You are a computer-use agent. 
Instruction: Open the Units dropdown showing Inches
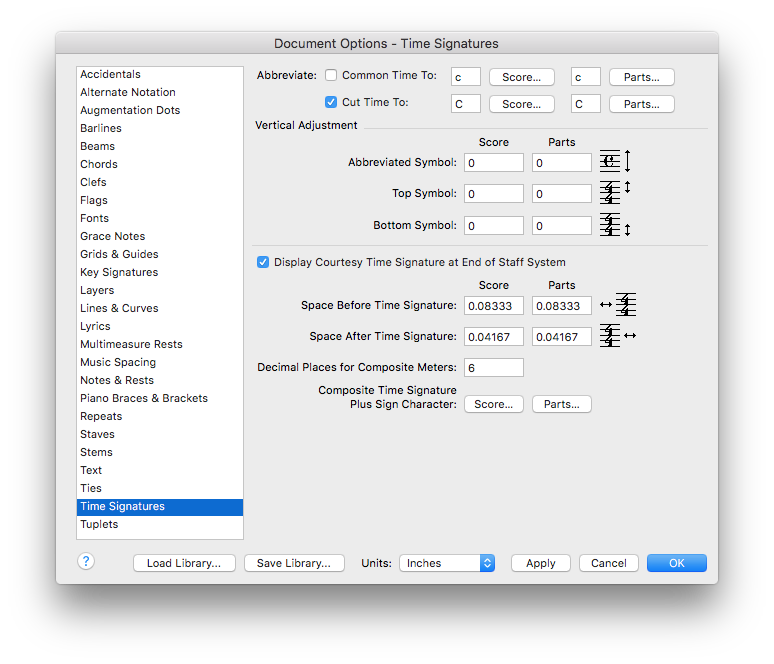(x=447, y=563)
